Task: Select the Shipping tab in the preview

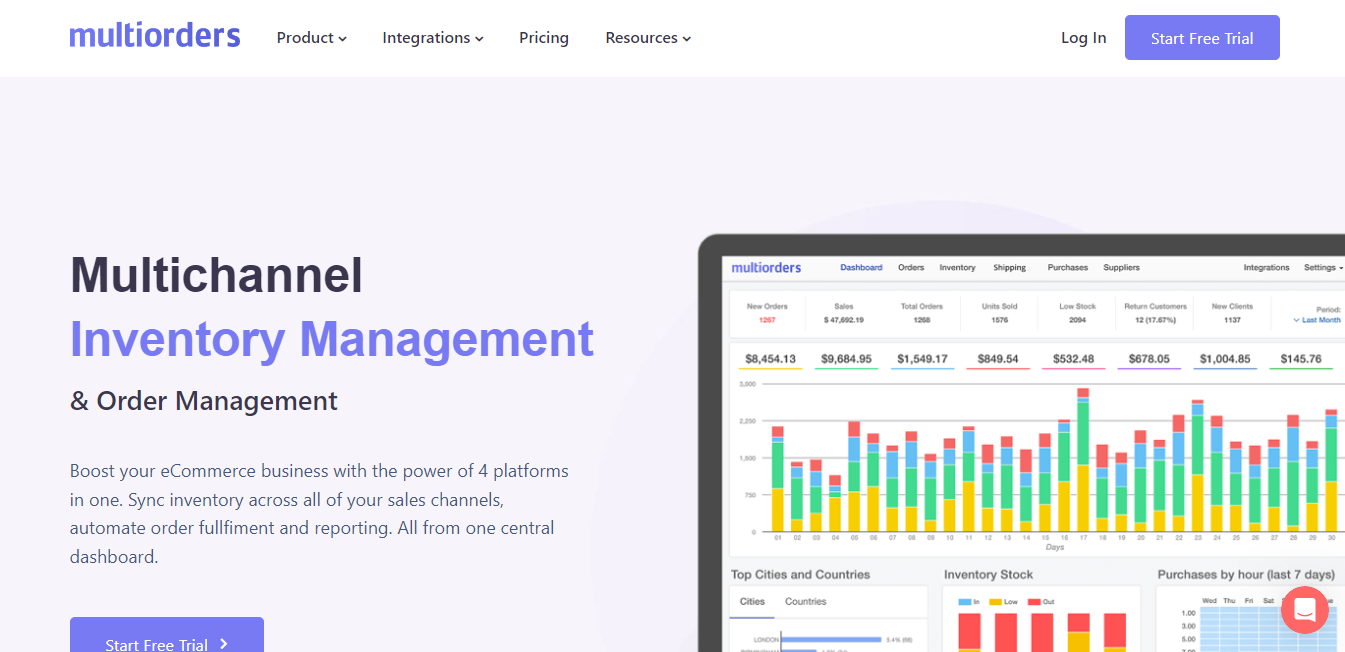Action: tap(1010, 268)
